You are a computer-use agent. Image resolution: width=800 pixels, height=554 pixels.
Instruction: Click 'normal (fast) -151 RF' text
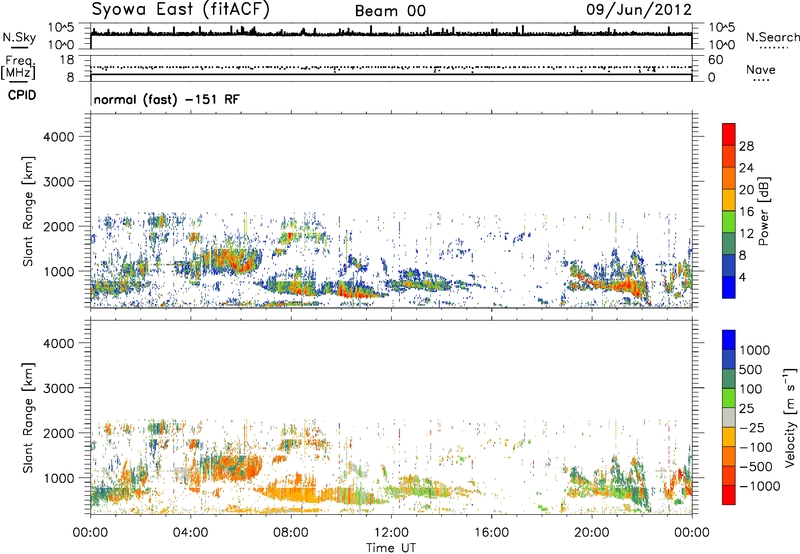pyautogui.click(x=166, y=99)
